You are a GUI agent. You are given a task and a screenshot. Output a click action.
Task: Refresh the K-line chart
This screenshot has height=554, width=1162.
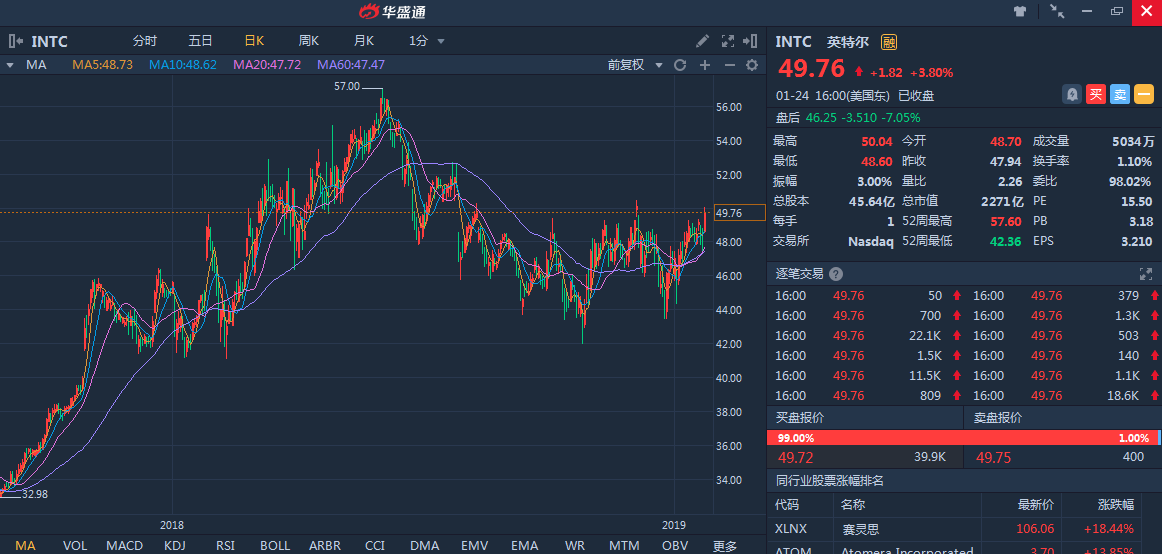point(680,65)
